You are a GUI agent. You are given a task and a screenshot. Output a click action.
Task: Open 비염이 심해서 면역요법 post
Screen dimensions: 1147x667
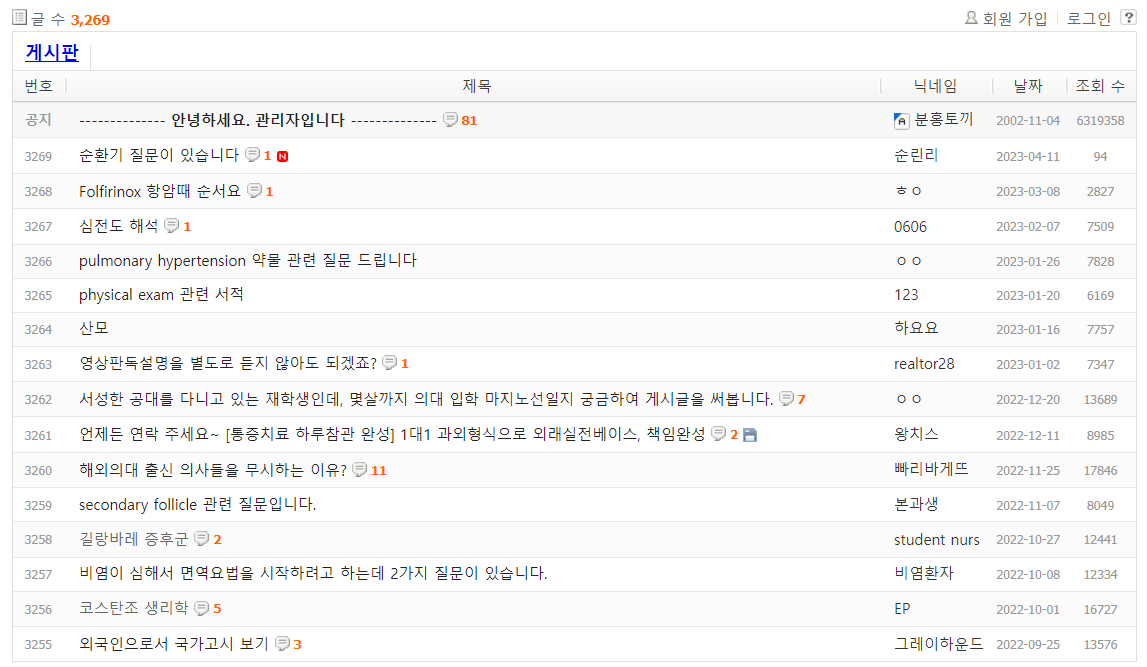[313, 573]
